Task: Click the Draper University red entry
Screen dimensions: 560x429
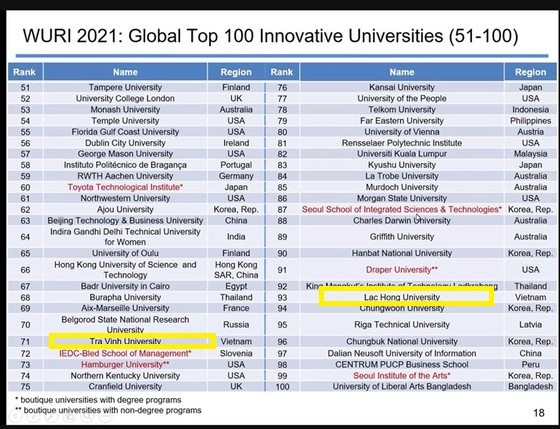Action: (402, 270)
